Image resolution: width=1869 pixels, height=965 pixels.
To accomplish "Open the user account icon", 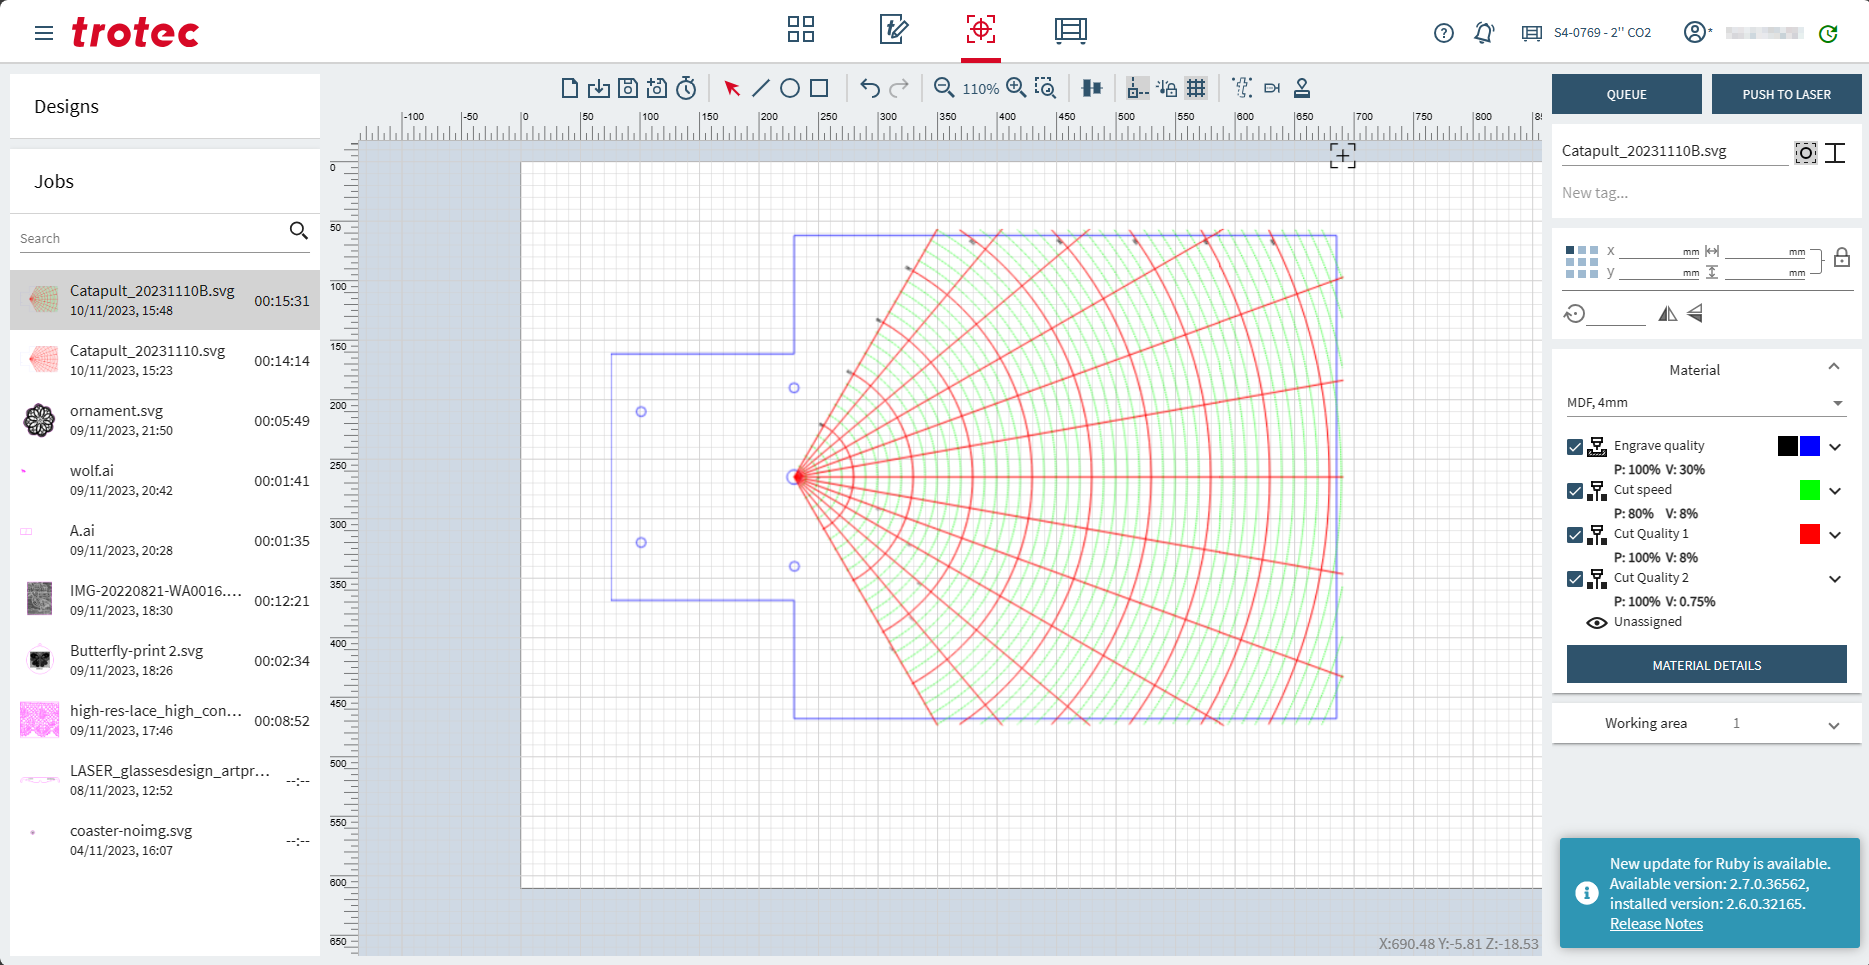I will tap(1695, 33).
